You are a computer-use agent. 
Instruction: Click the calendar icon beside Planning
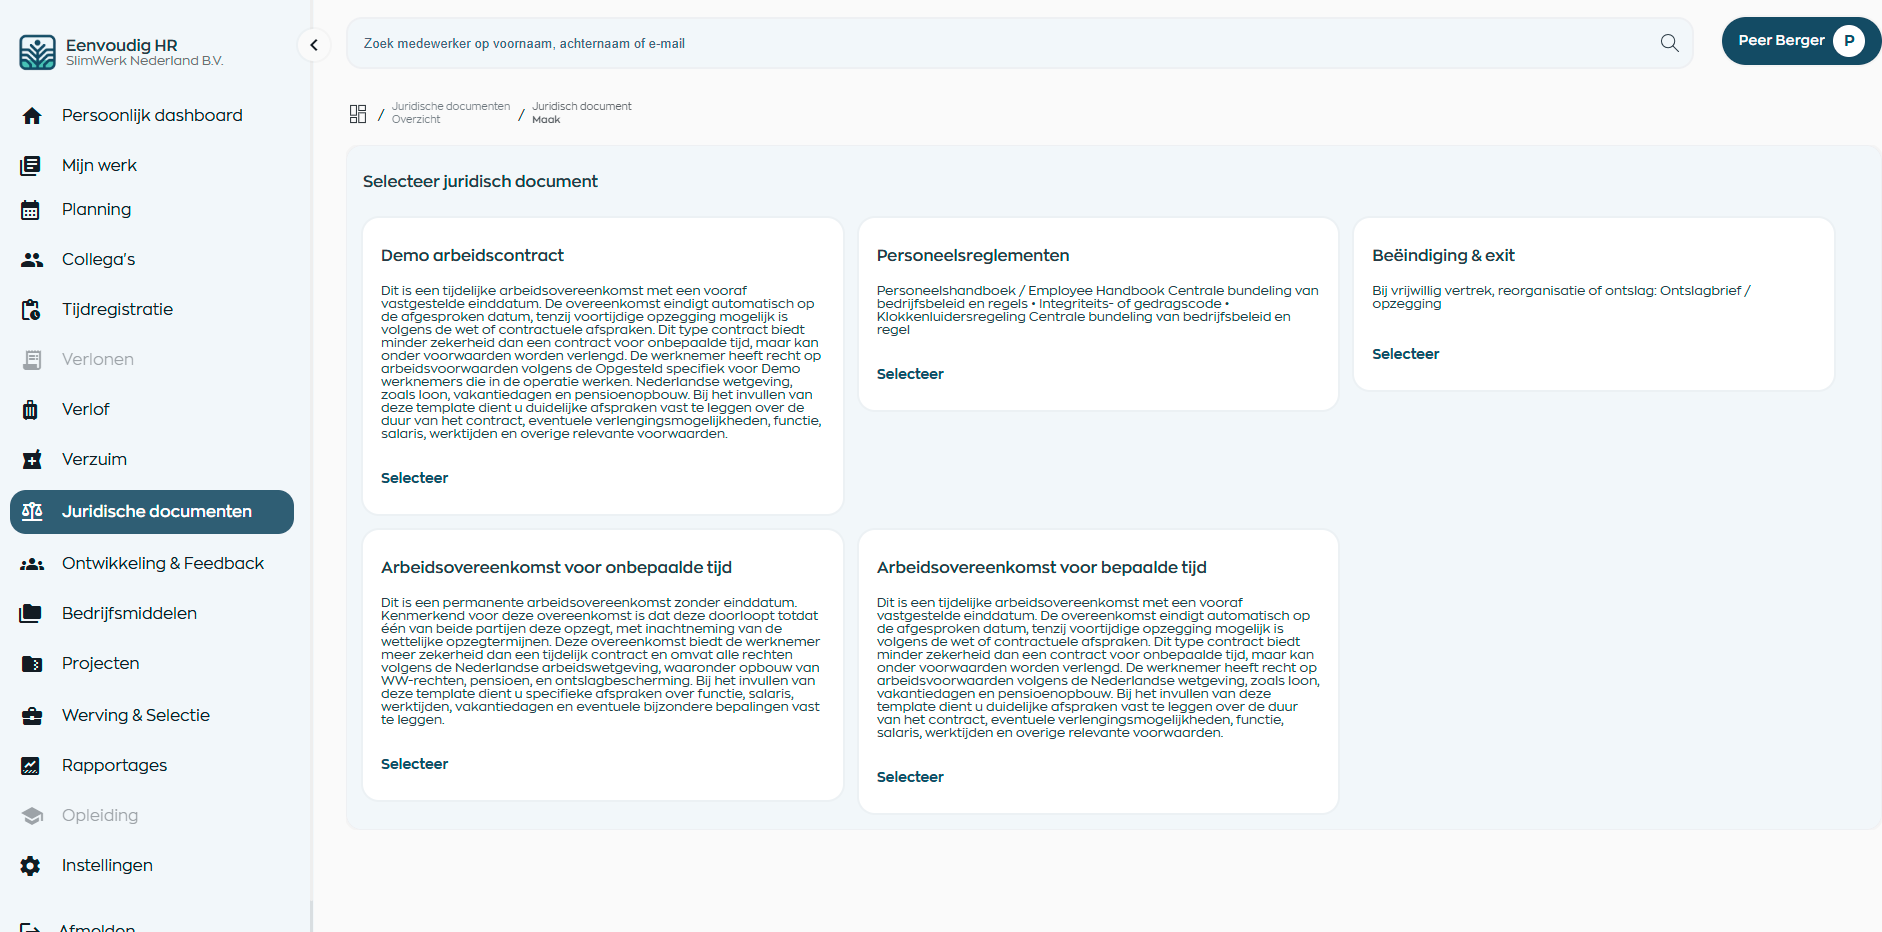[x=31, y=210]
